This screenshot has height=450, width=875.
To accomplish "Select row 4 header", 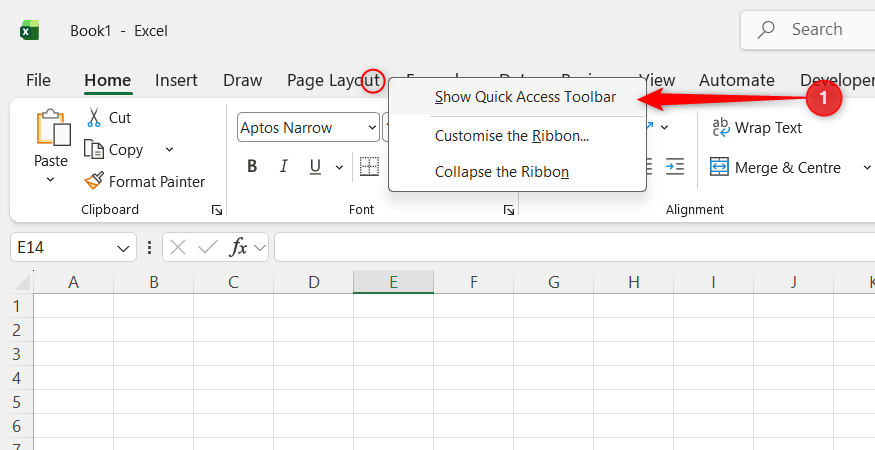I will [x=17, y=378].
